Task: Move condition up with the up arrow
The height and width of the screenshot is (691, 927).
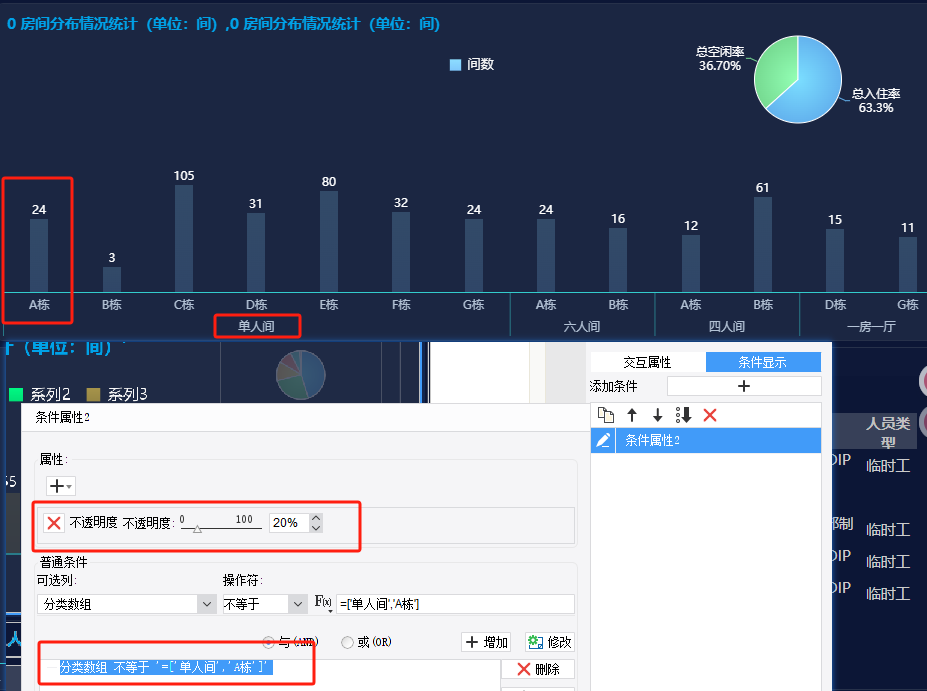Action: click(632, 415)
